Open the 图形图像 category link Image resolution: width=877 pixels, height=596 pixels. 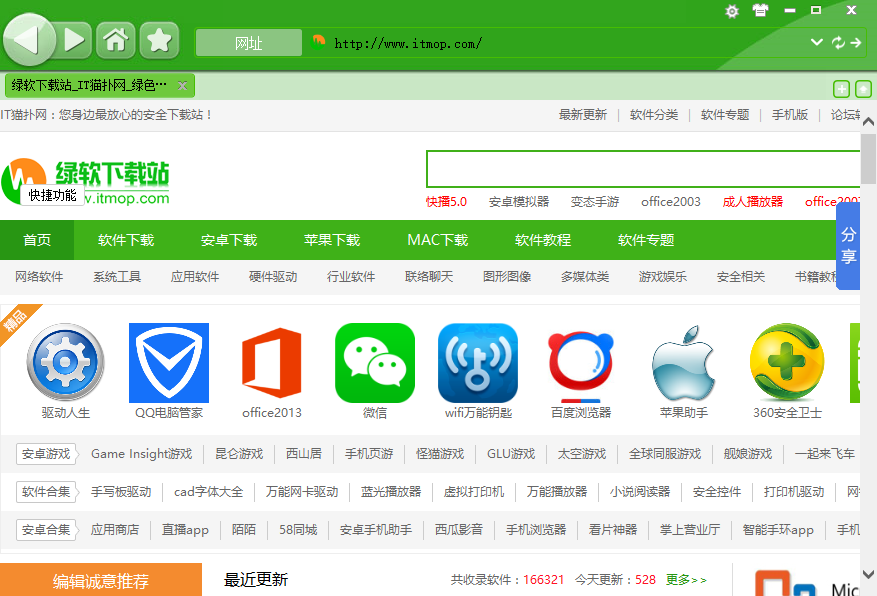pyautogui.click(x=507, y=277)
